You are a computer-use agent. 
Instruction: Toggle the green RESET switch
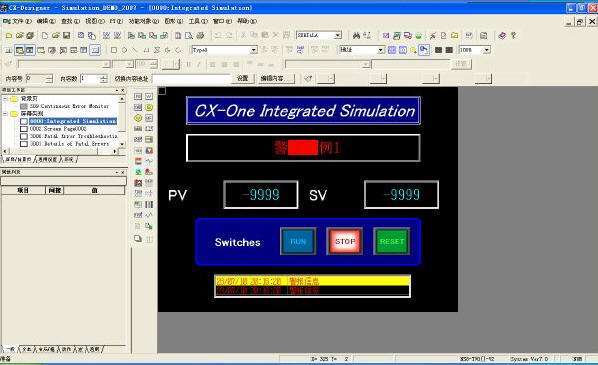pyautogui.click(x=392, y=241)
